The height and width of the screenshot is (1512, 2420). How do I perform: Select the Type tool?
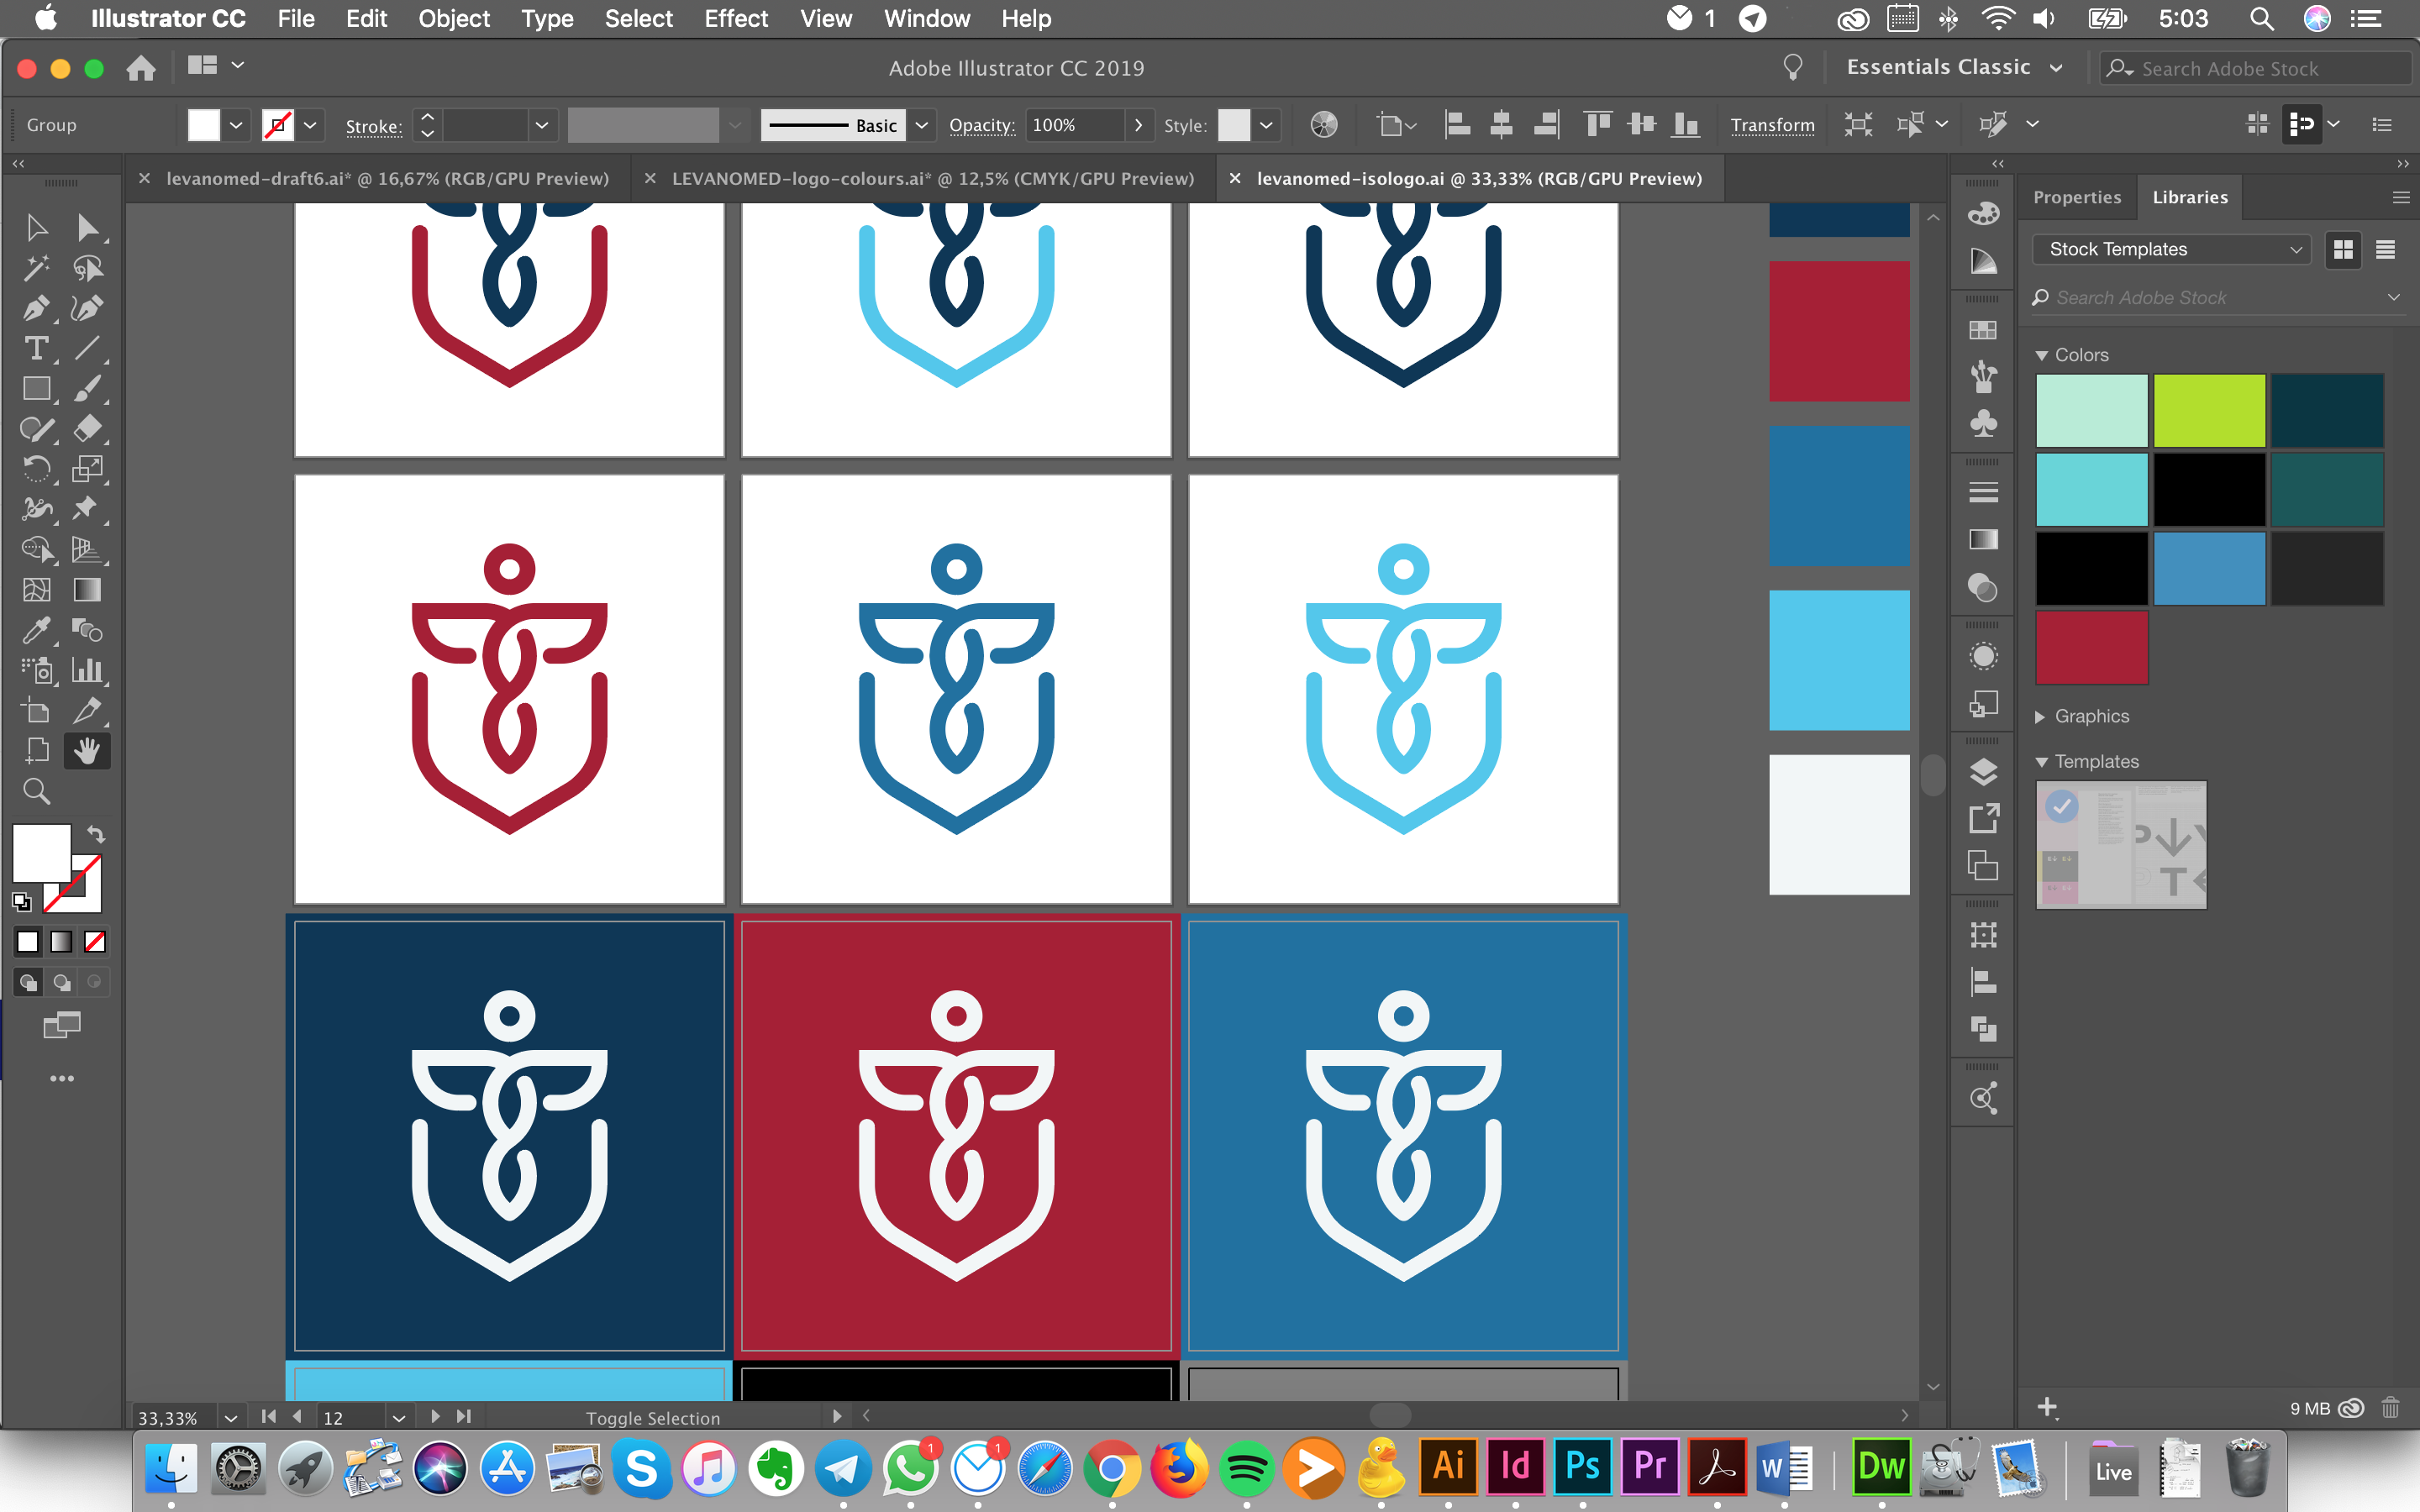36,348
